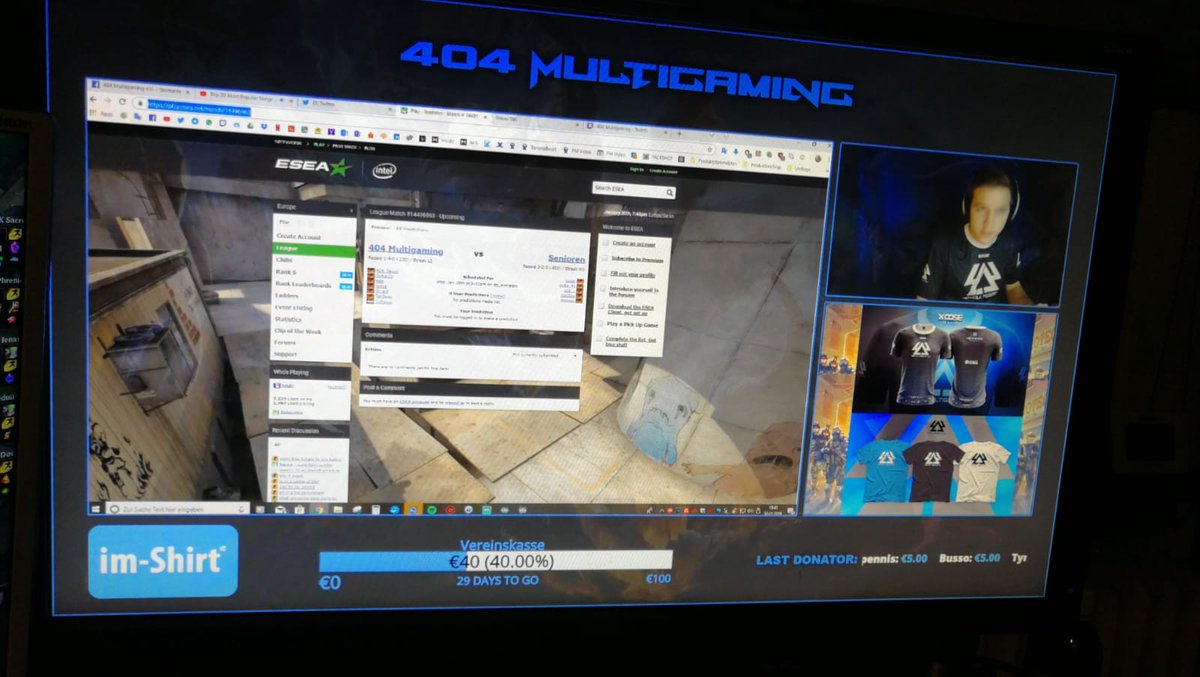
Task: Open the Windows Start menu
Action: pyautogui.click(x=96, y=507)
